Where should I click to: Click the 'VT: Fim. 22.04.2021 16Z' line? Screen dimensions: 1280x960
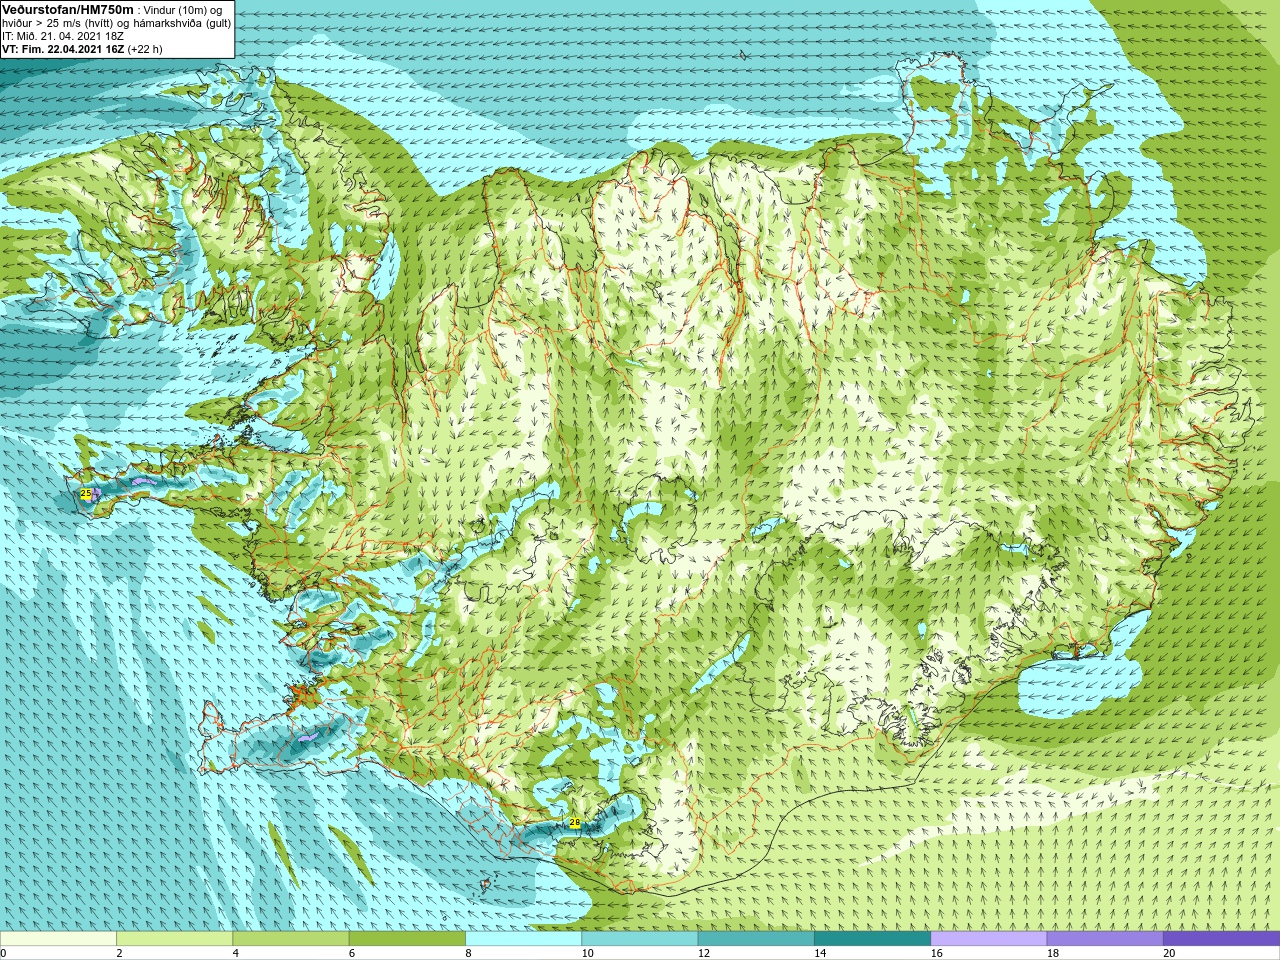coord(63,50)
